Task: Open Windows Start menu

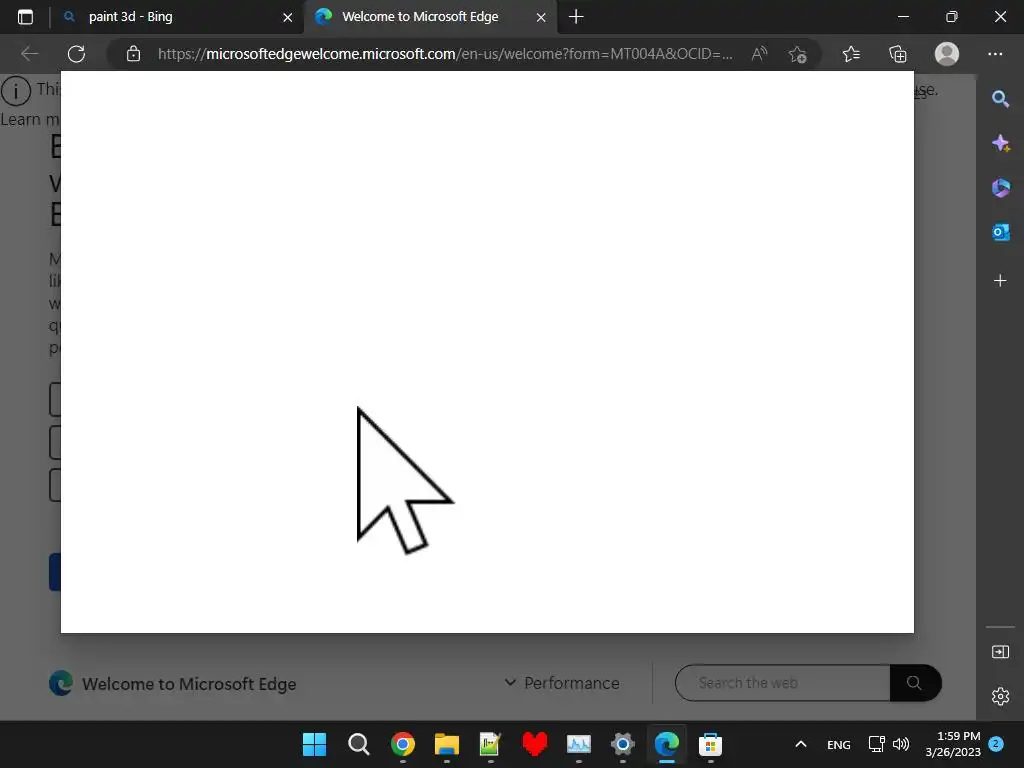Action: (314, 744)
